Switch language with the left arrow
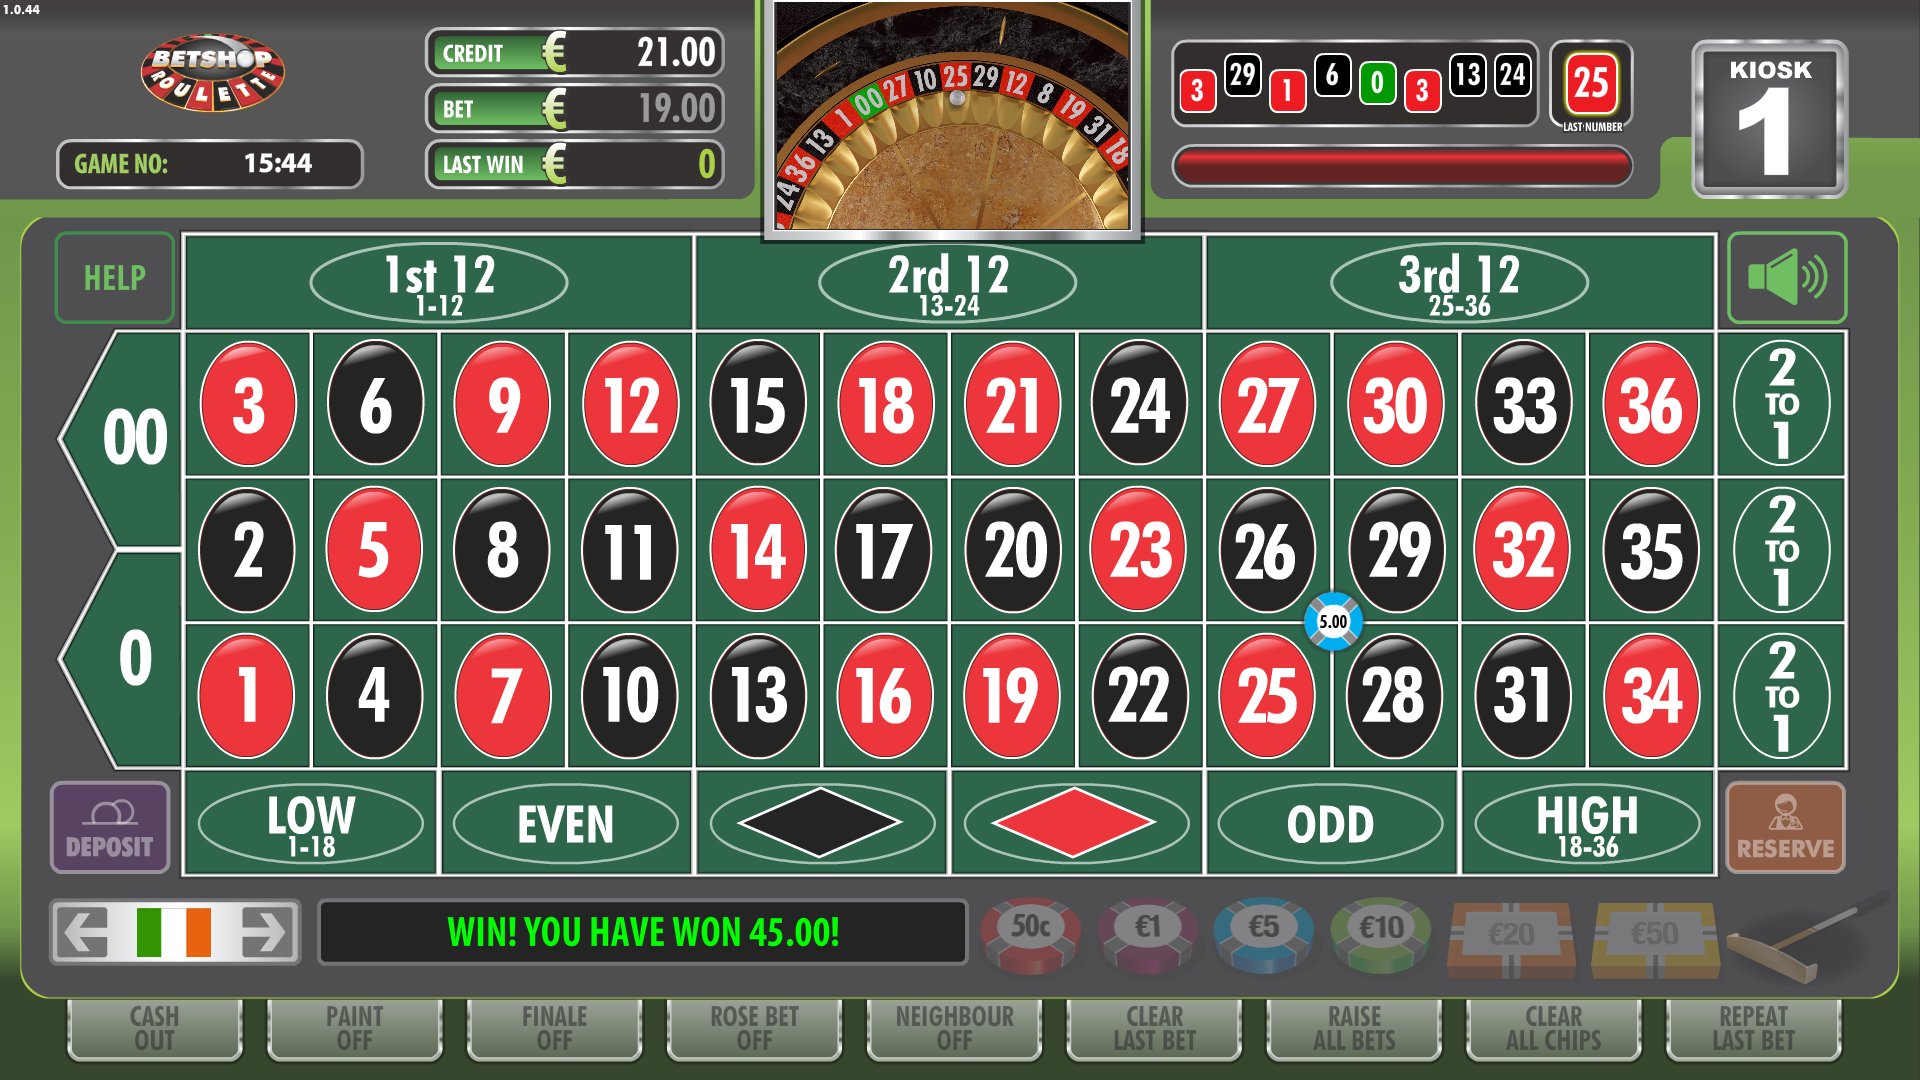The height and width of the screenshot is (1080, 1920). (87, 933)
